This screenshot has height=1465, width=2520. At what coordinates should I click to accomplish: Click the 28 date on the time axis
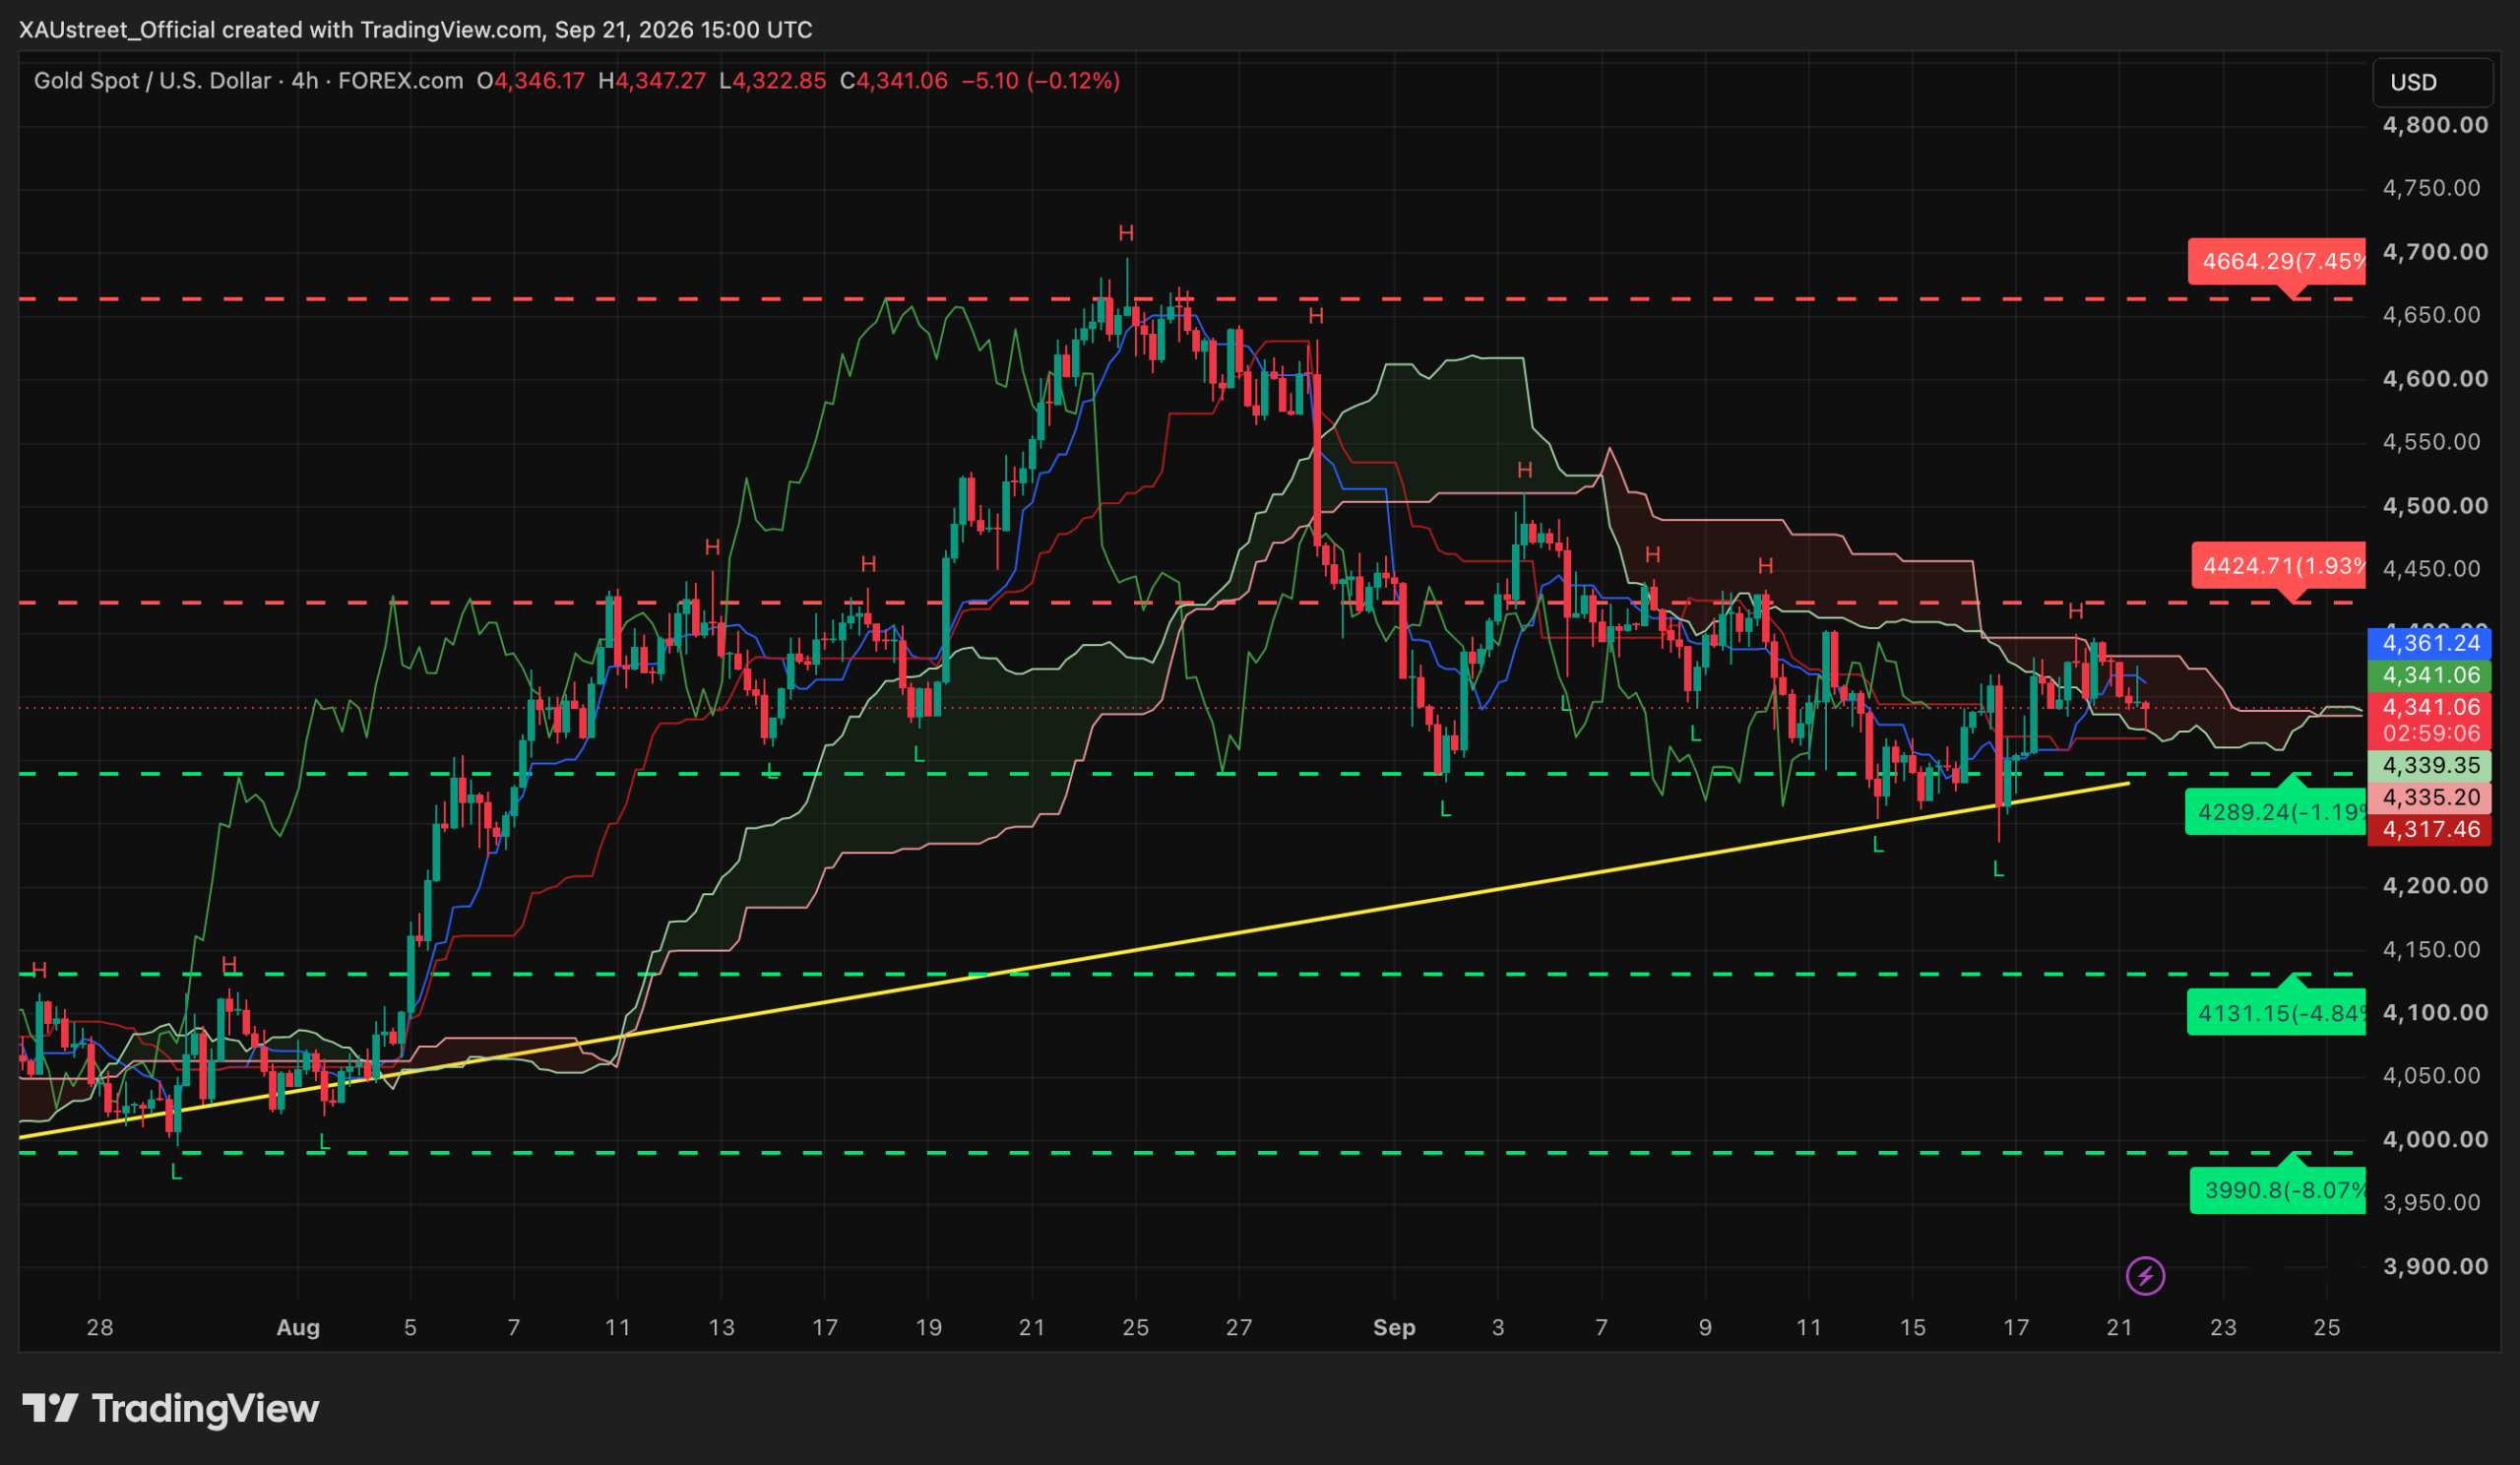[100, 1328]
